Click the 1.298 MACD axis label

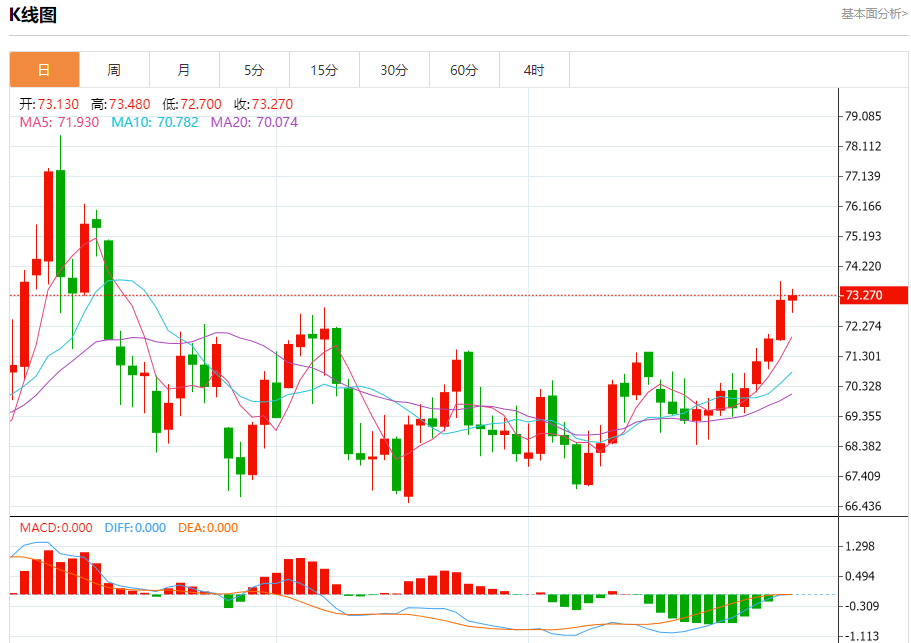(x=860, y=547)
